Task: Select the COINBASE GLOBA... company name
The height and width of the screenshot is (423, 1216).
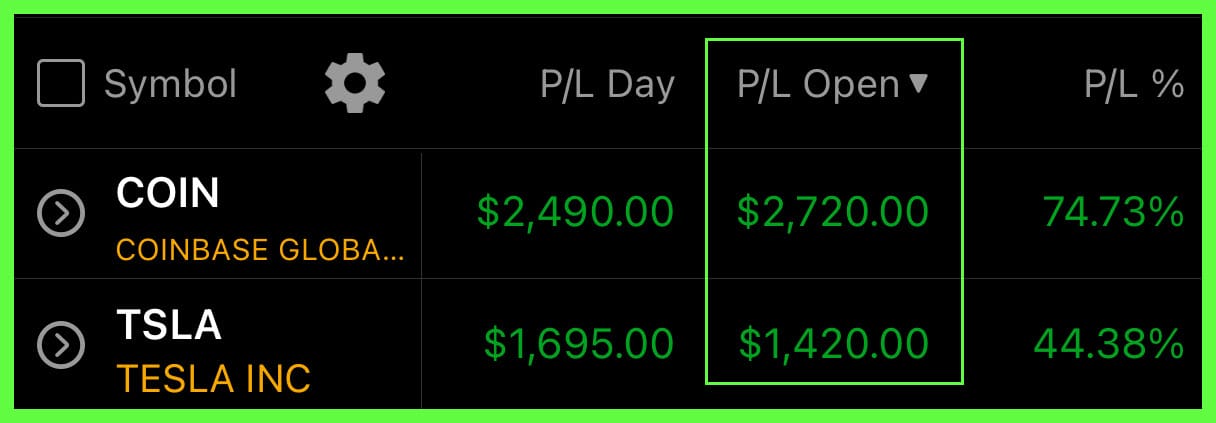Action: 260,249
